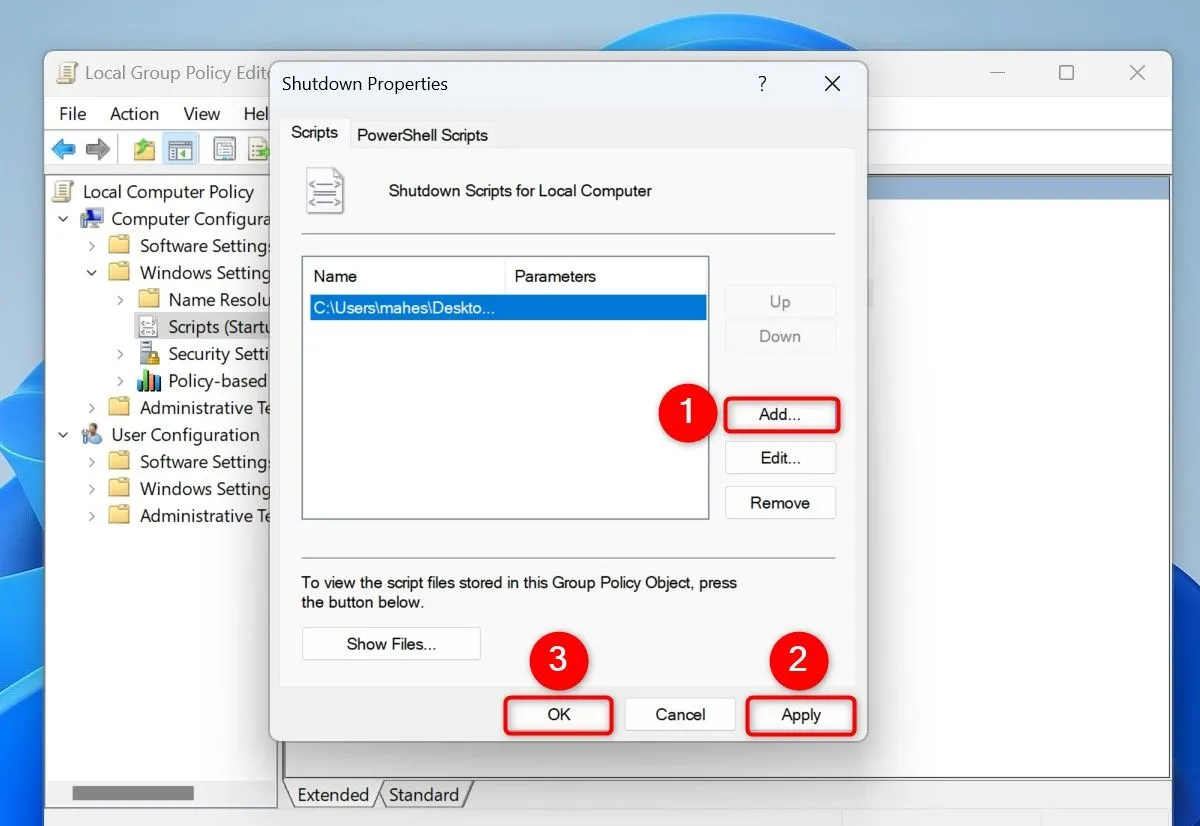
Task: Click the Show Files button
Action: click(x=390, y=643)
